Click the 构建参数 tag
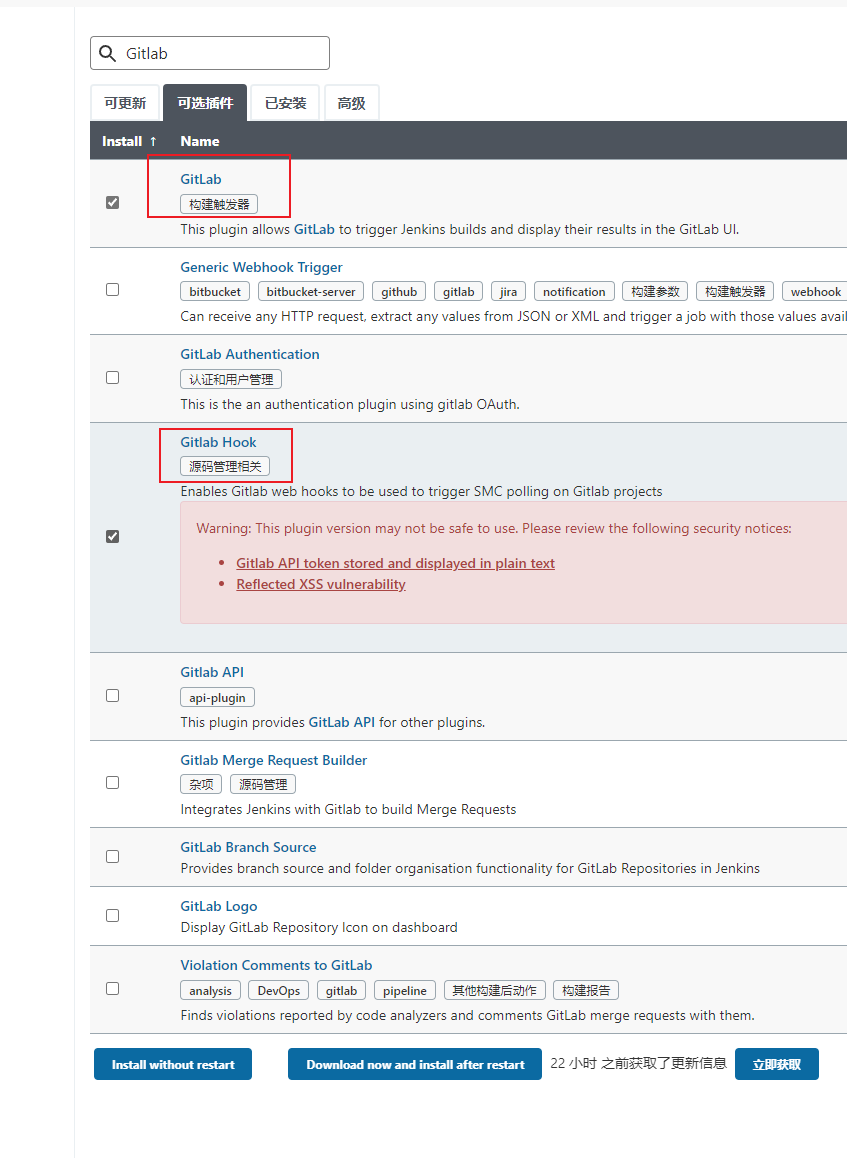Screen dimensions: 847x1158 655,292
